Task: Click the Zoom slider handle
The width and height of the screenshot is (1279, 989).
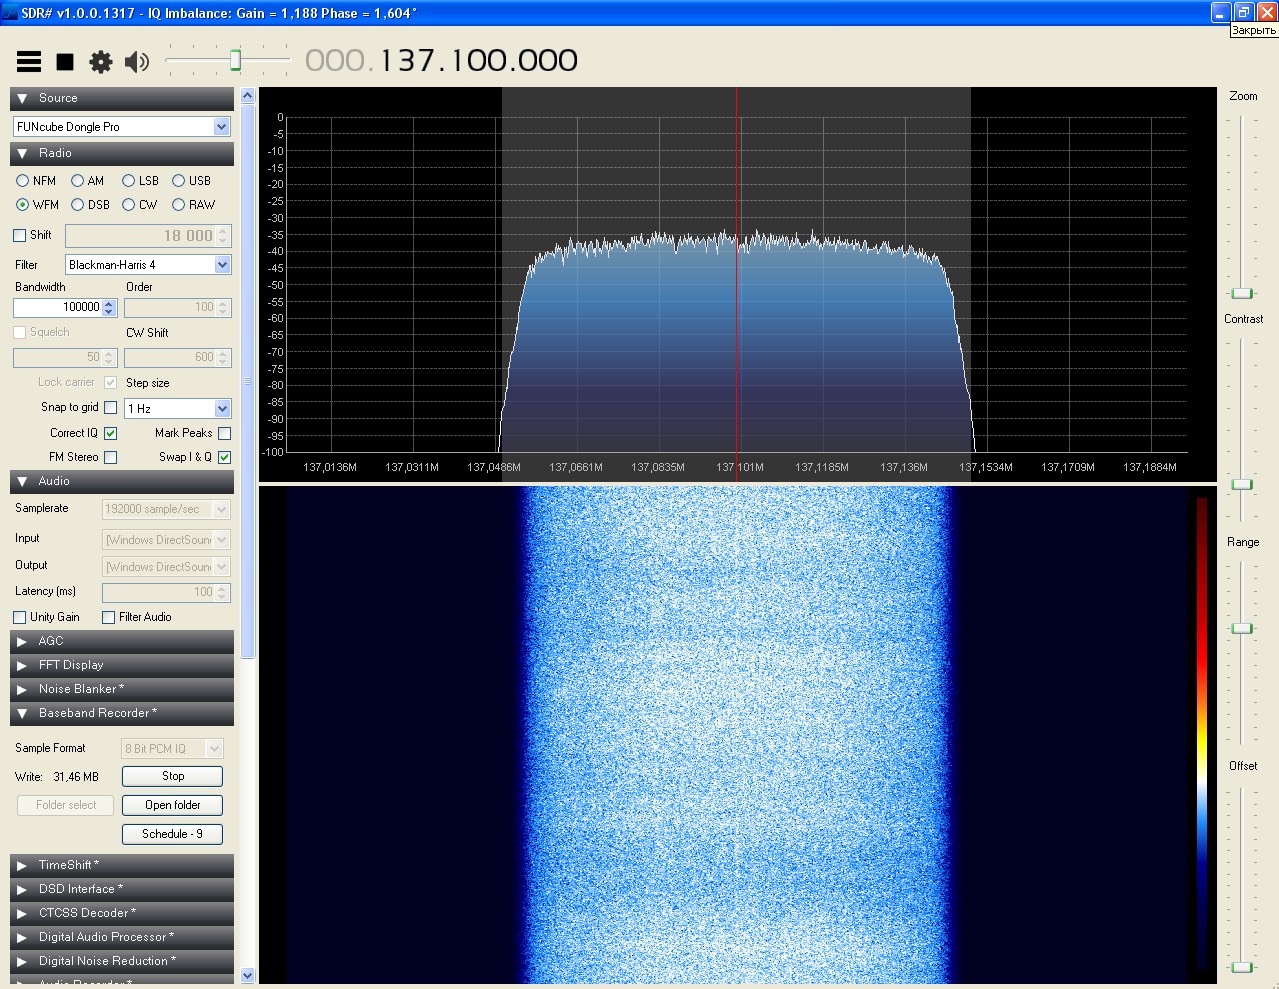Action: [x=1242, y=293]
